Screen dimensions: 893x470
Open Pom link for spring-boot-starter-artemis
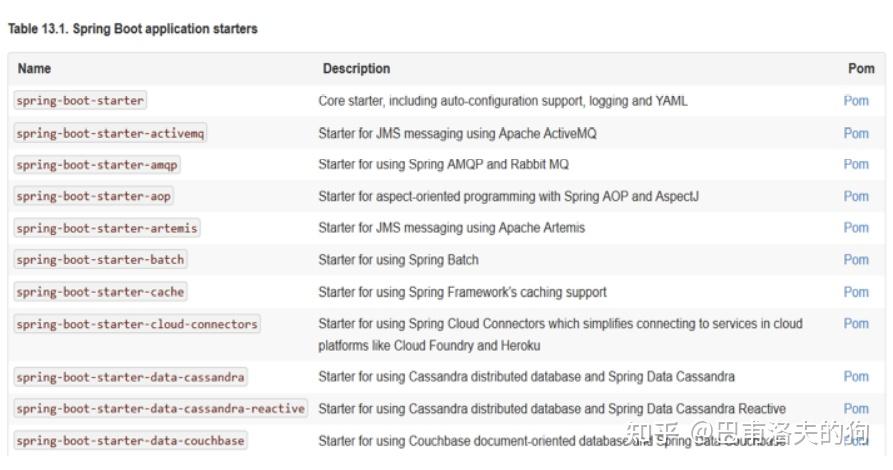(x=856, y=227)
